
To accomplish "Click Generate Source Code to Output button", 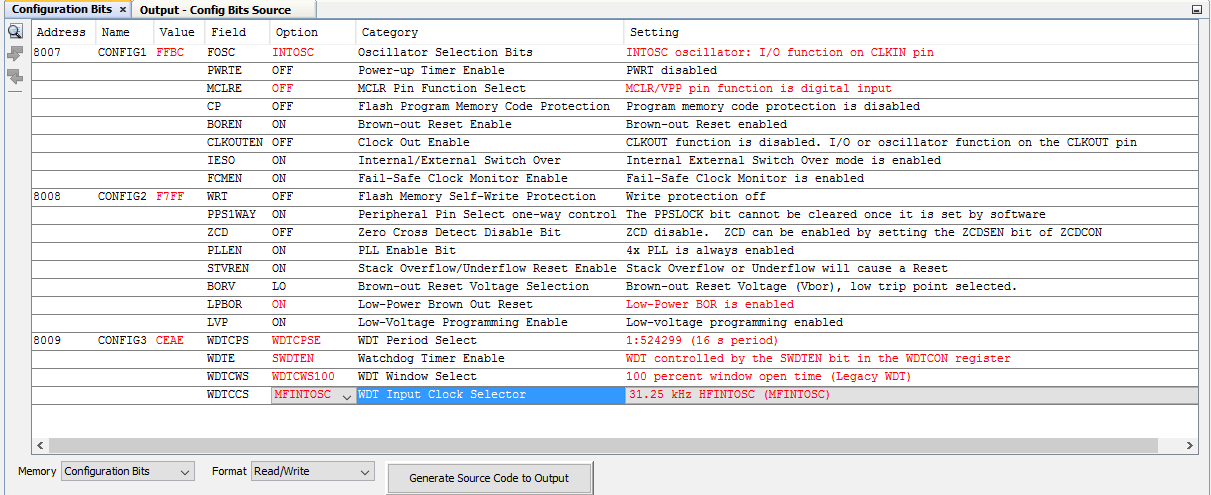I will [x=489, y=478].
